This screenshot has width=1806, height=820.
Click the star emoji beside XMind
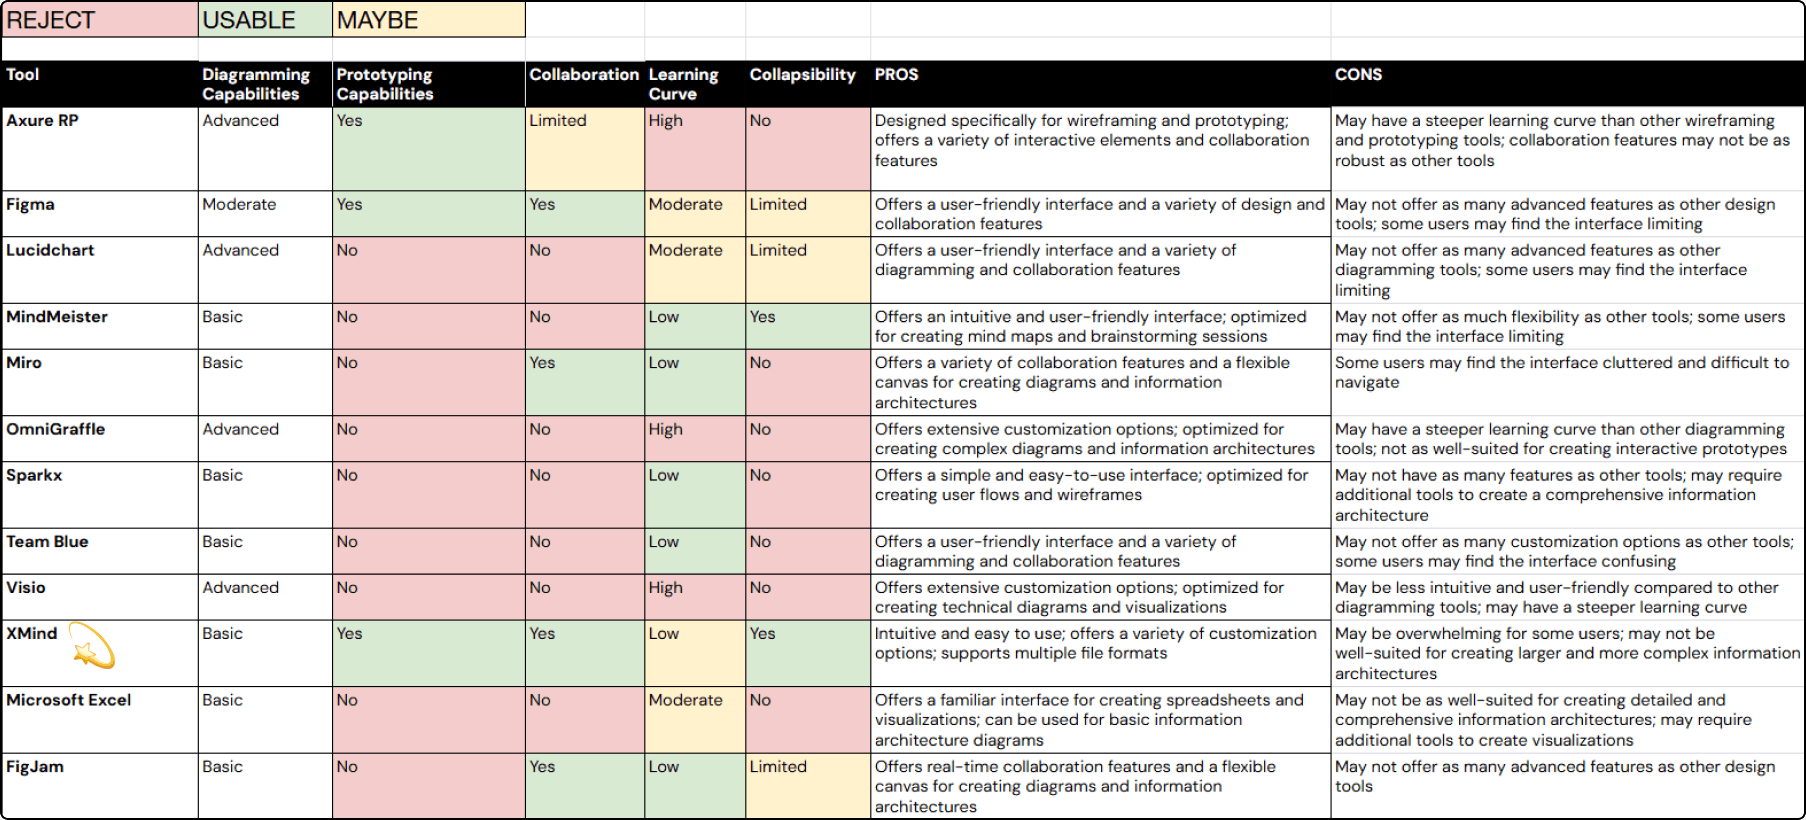(93, 646)
